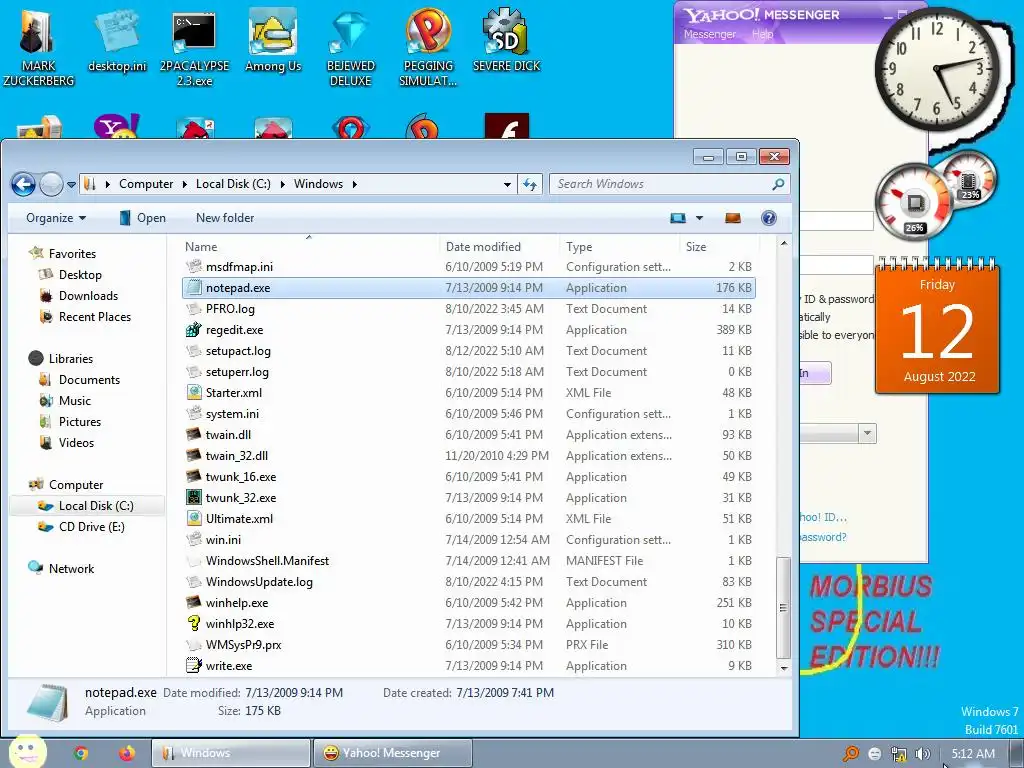The image size is (1024, 768).
Task: Open MARK ZUCKERBERG desktop icon
Action: (38, 49)
